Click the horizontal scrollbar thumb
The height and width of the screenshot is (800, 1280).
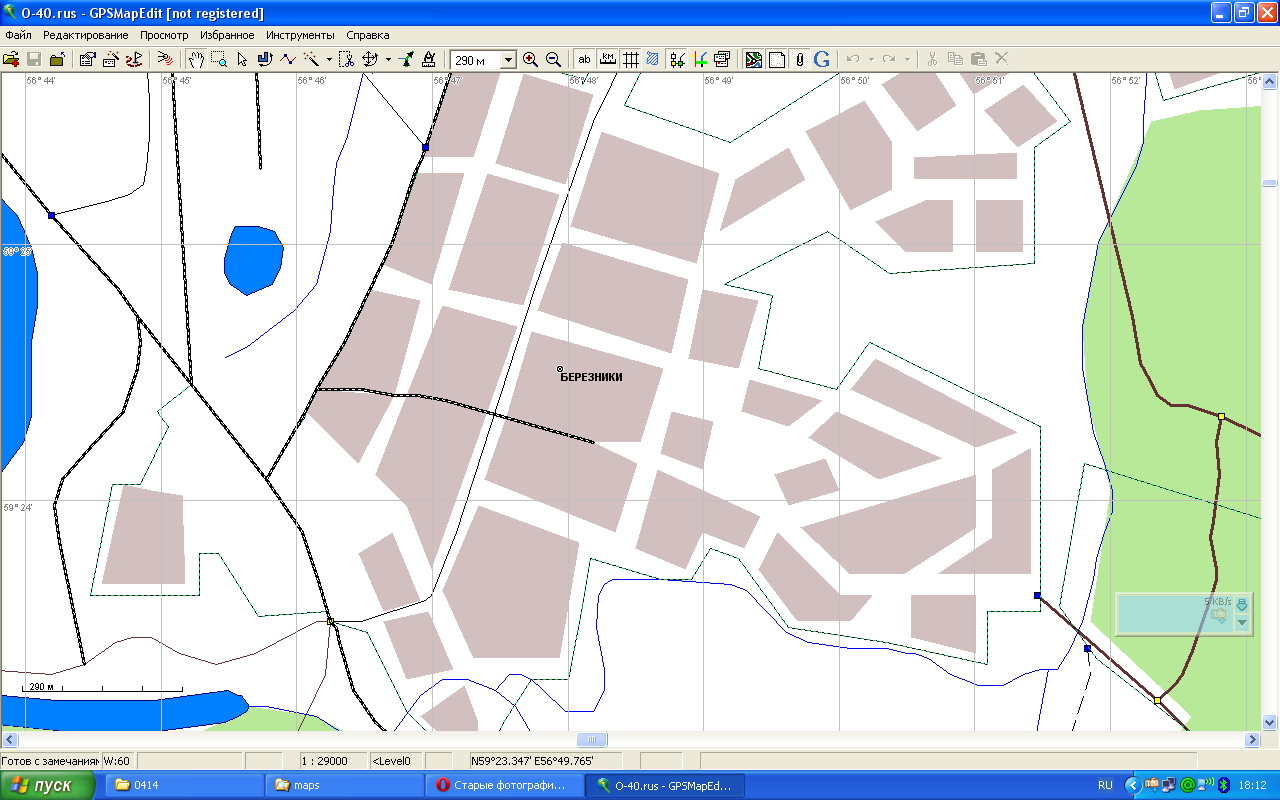(x=591, y=739)
